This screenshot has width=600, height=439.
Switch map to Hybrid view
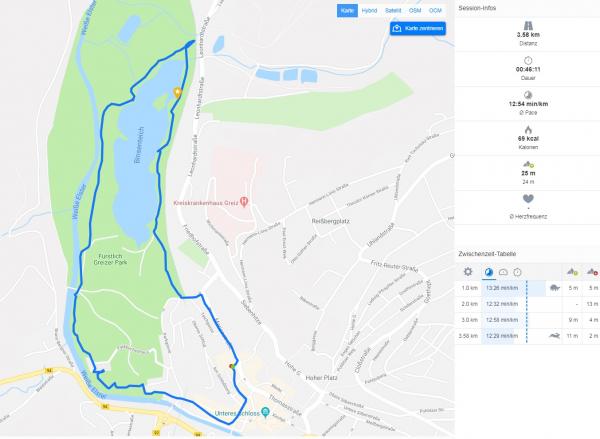[369, 11]
